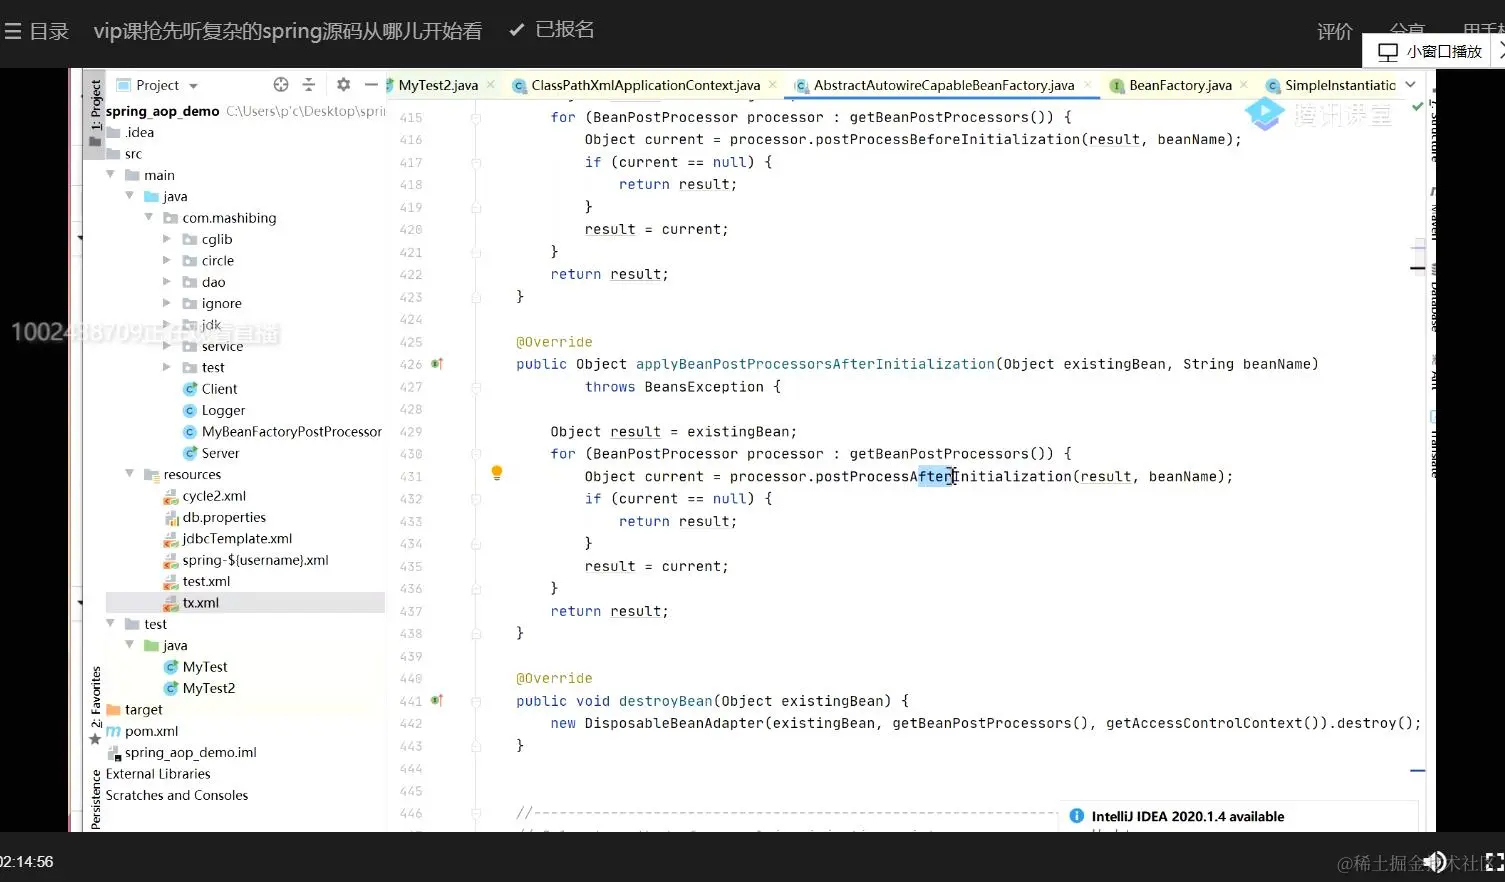Click the yellow intention lightbulb at line 431

(496, 473)
